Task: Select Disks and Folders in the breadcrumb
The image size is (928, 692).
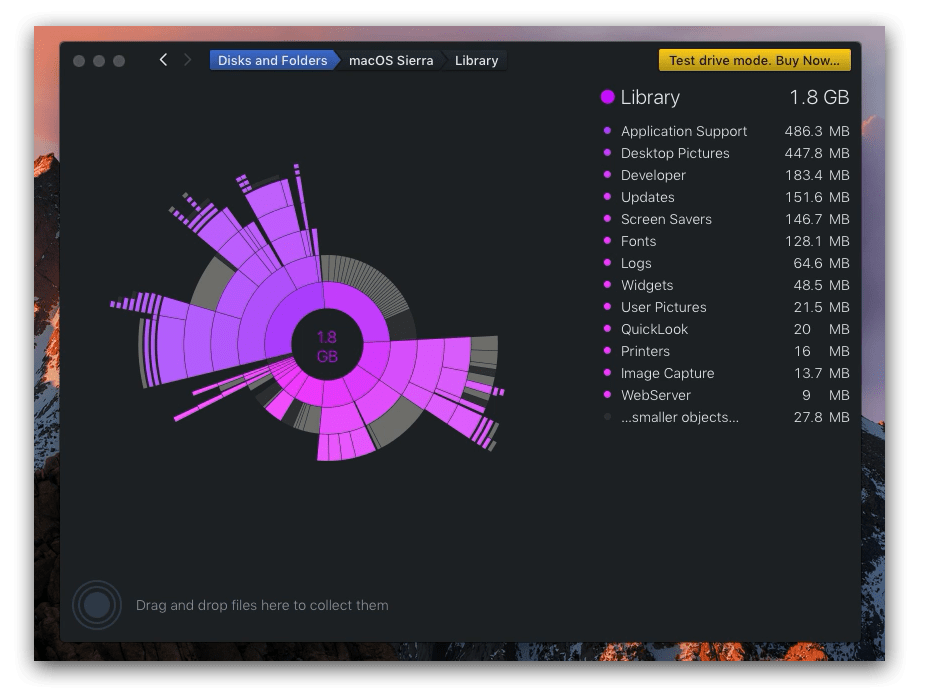Action: pos(272,60)
